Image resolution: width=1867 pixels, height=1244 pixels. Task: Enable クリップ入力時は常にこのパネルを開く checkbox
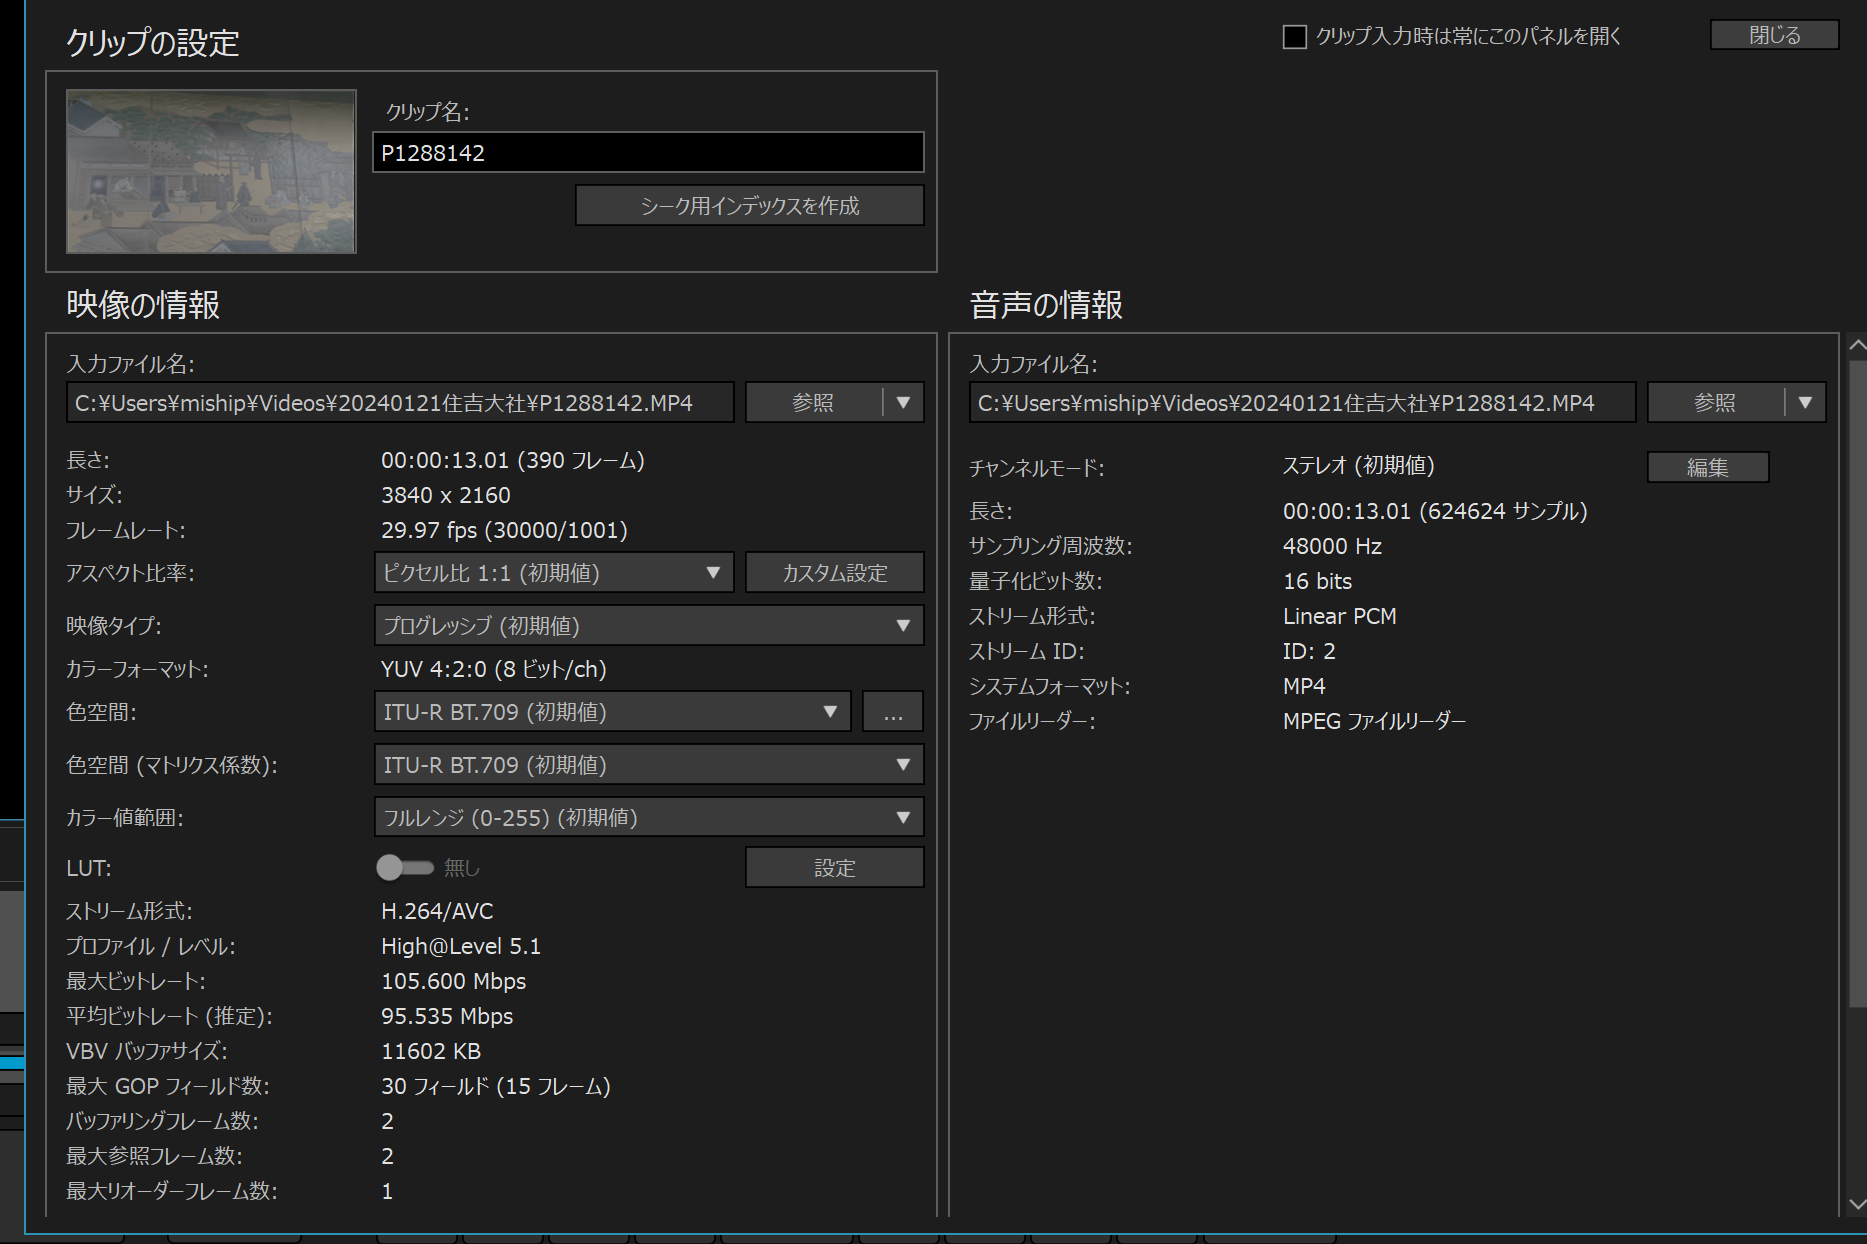pos(1295,37)
